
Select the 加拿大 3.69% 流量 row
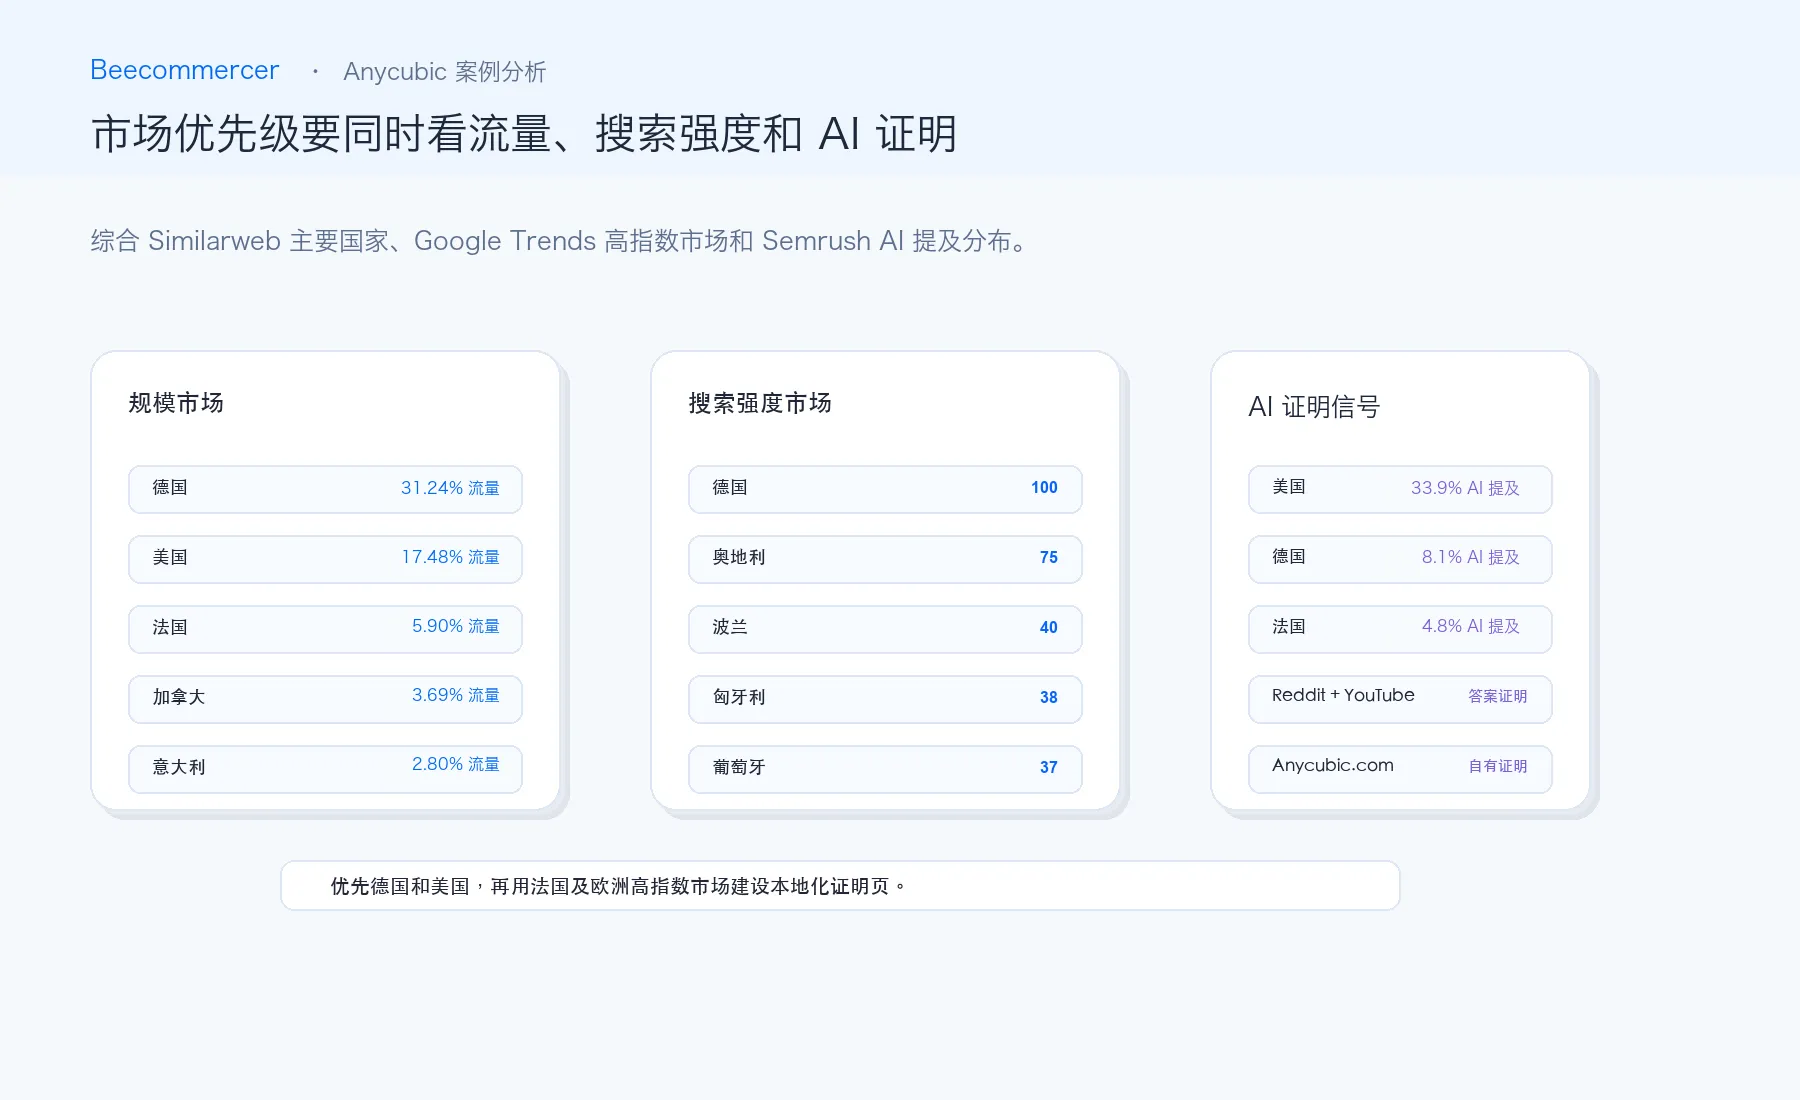(325, 698)
